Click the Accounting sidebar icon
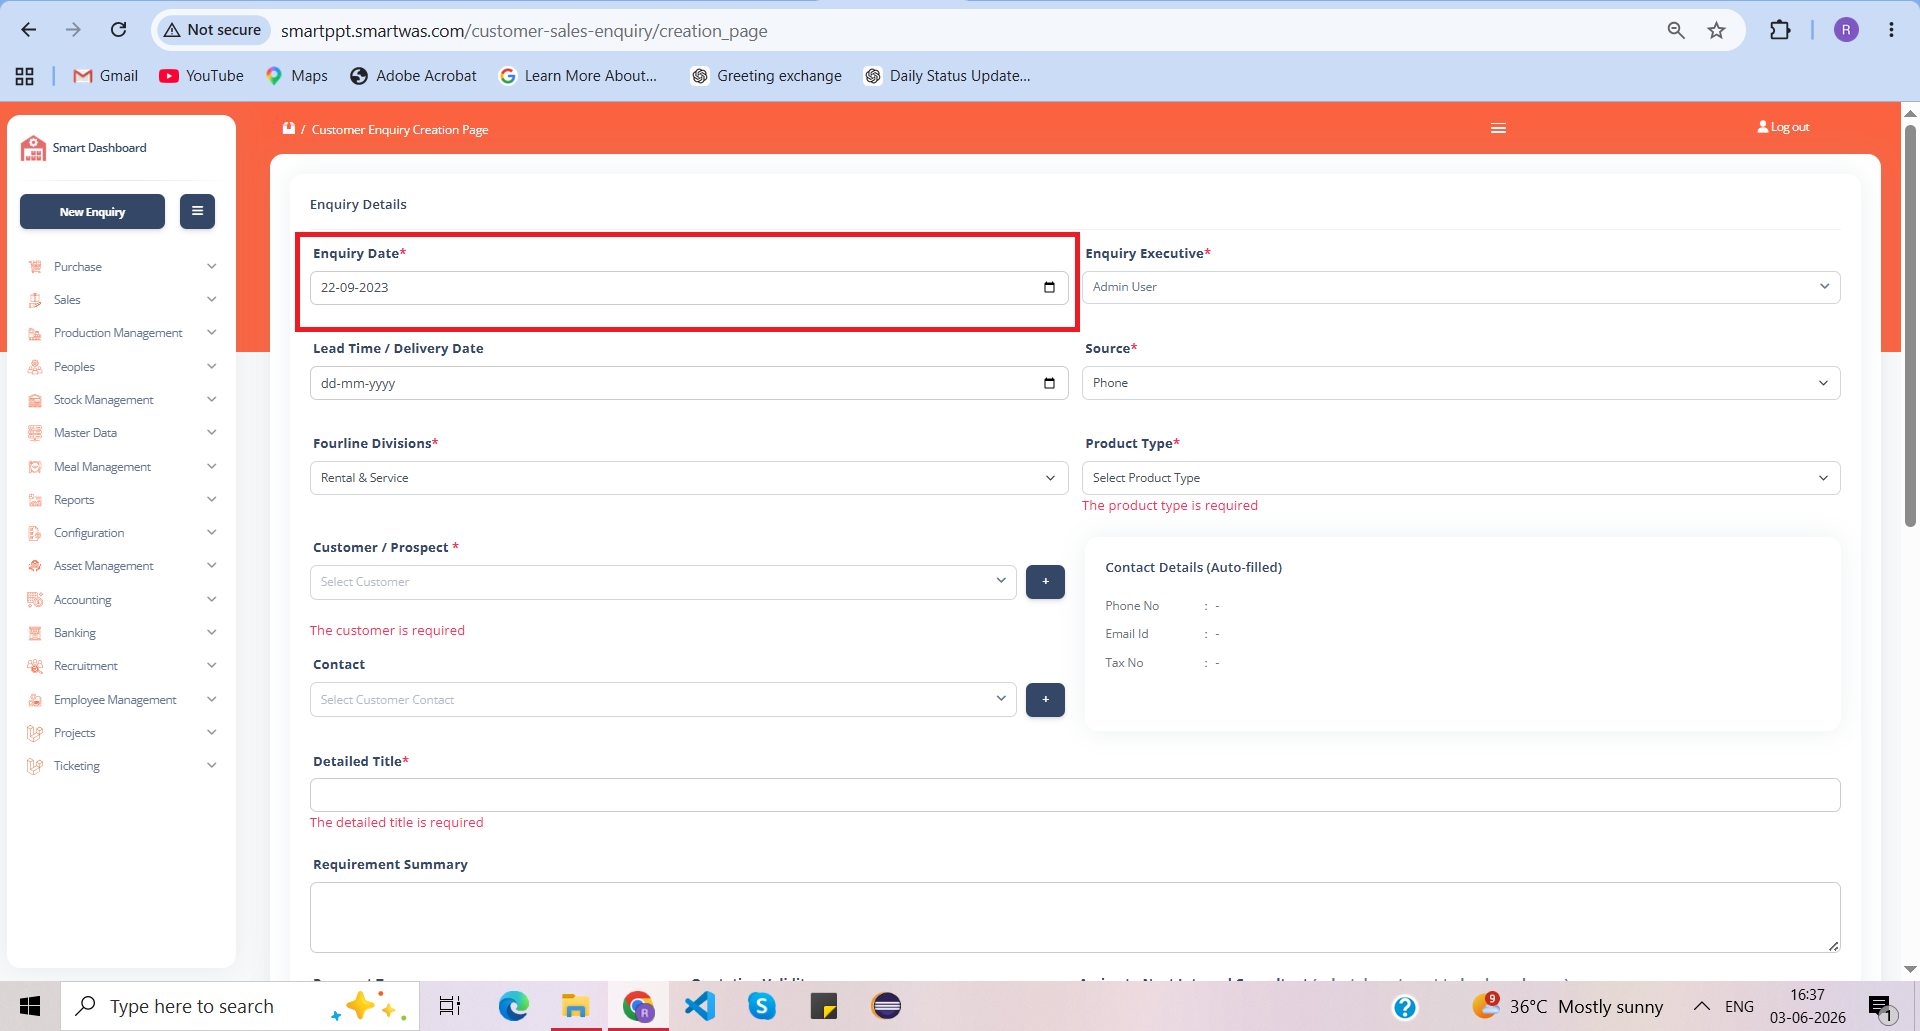This screenshot has width=1920, height=1031. tap(35, 600)
